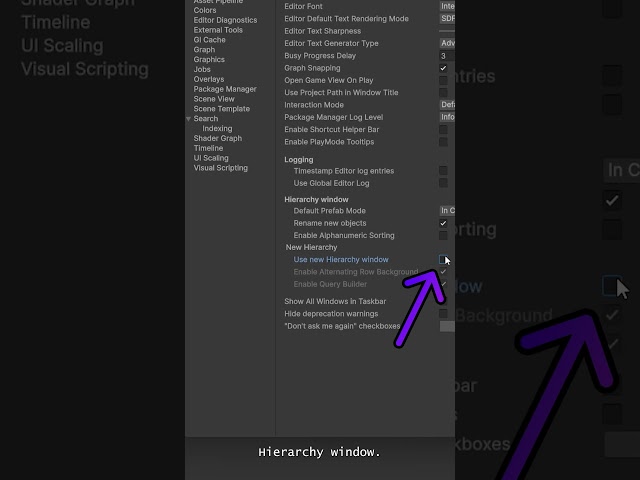The image size is (640, 480).
Task: Click the Graph Snapping label
Action: click(312, 68)
